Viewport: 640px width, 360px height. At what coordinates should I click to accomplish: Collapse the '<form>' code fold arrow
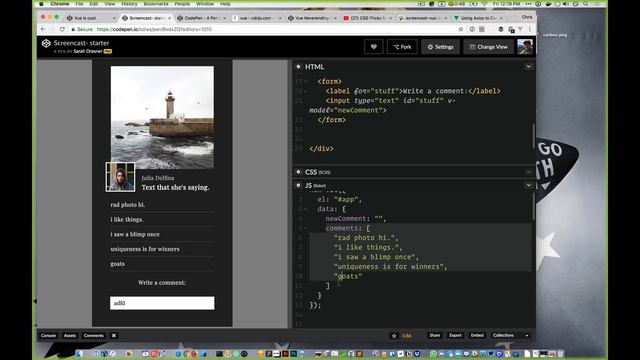tap(305, 82)
